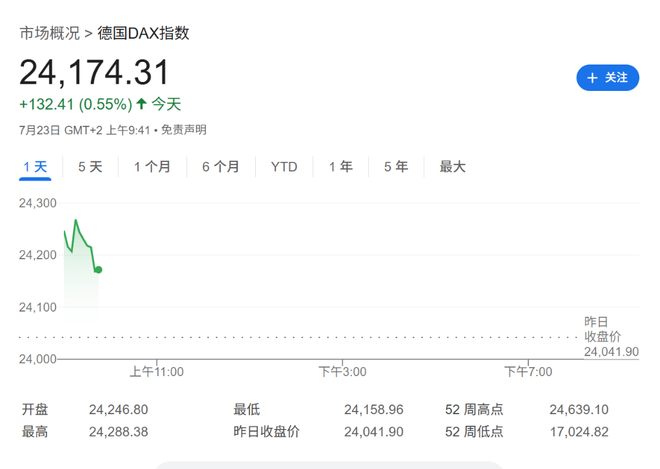Click the 24,000 y-axis label
This screenshot has height=469, width=660.
coord(38,359)
